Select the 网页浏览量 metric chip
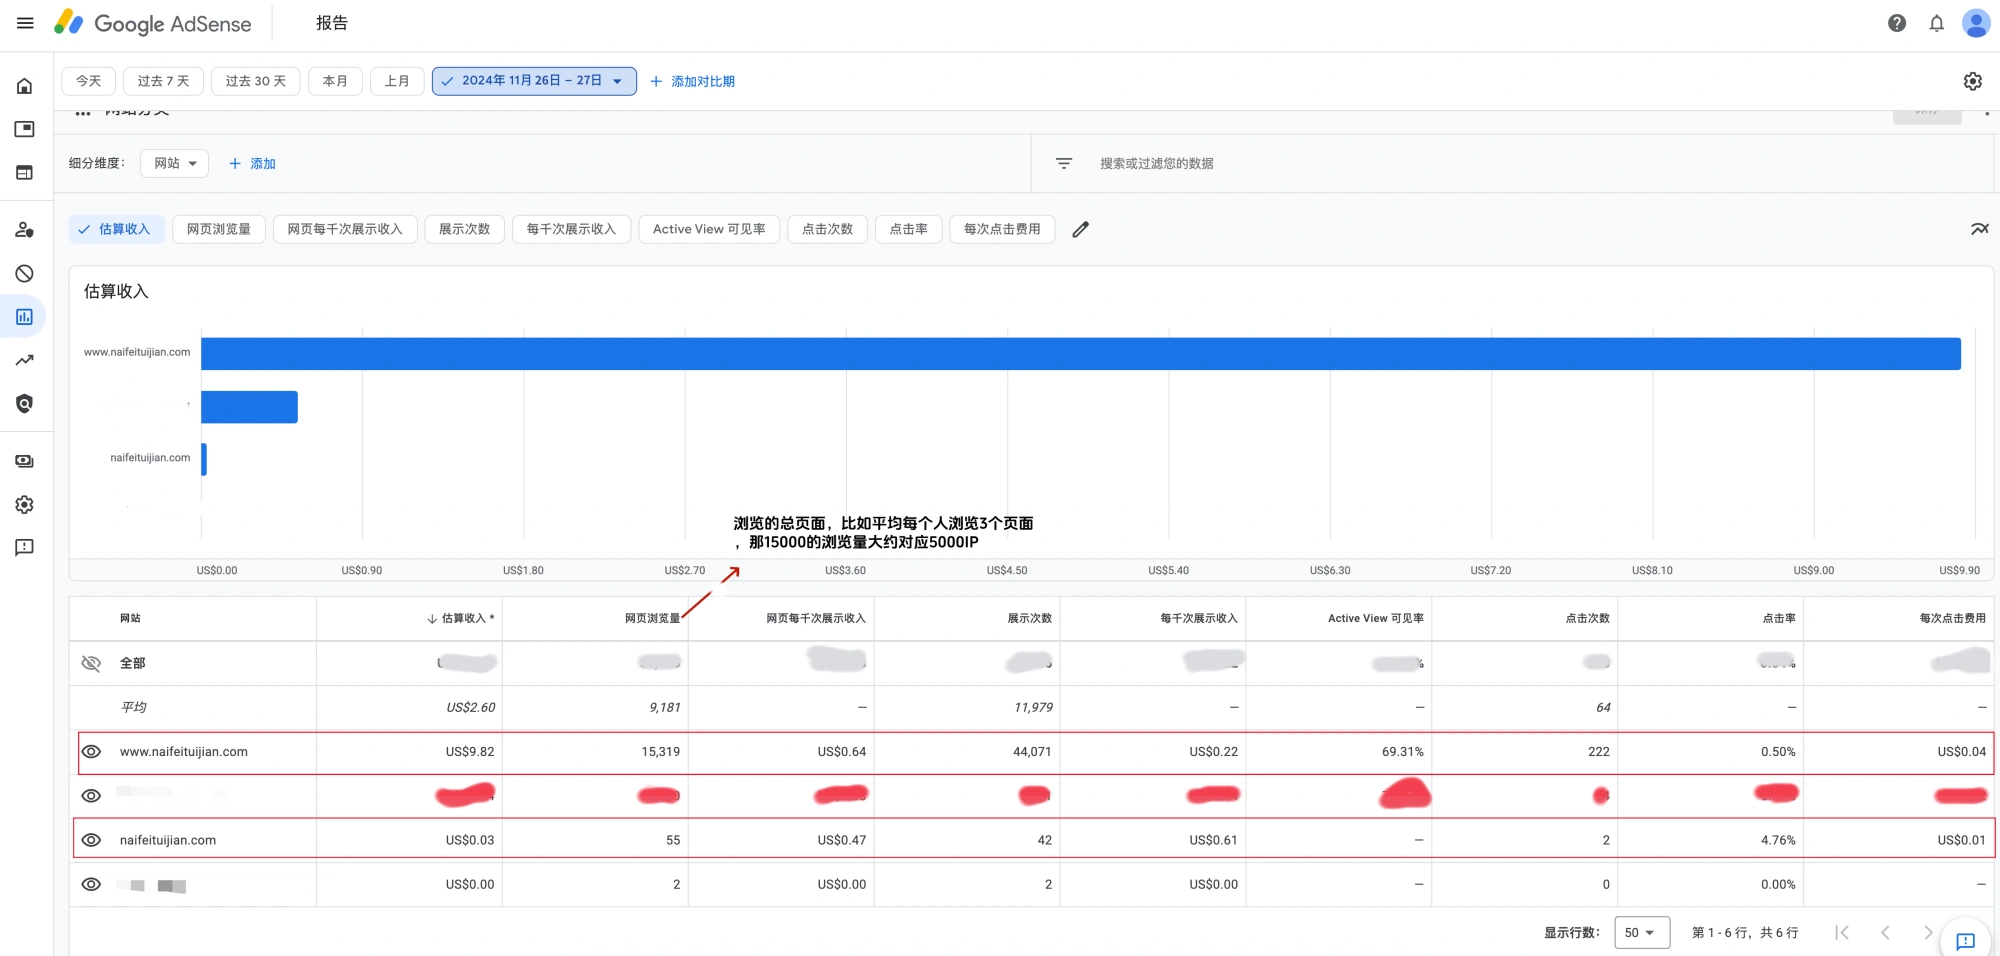The height and width of the screenshot is (956, 2000). pyautogui.click(x=218, y=229)
